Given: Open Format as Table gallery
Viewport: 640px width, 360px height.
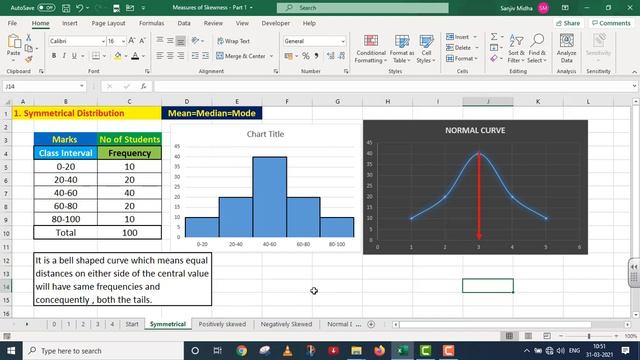Looking at the screenshot, I should [402, 49].
